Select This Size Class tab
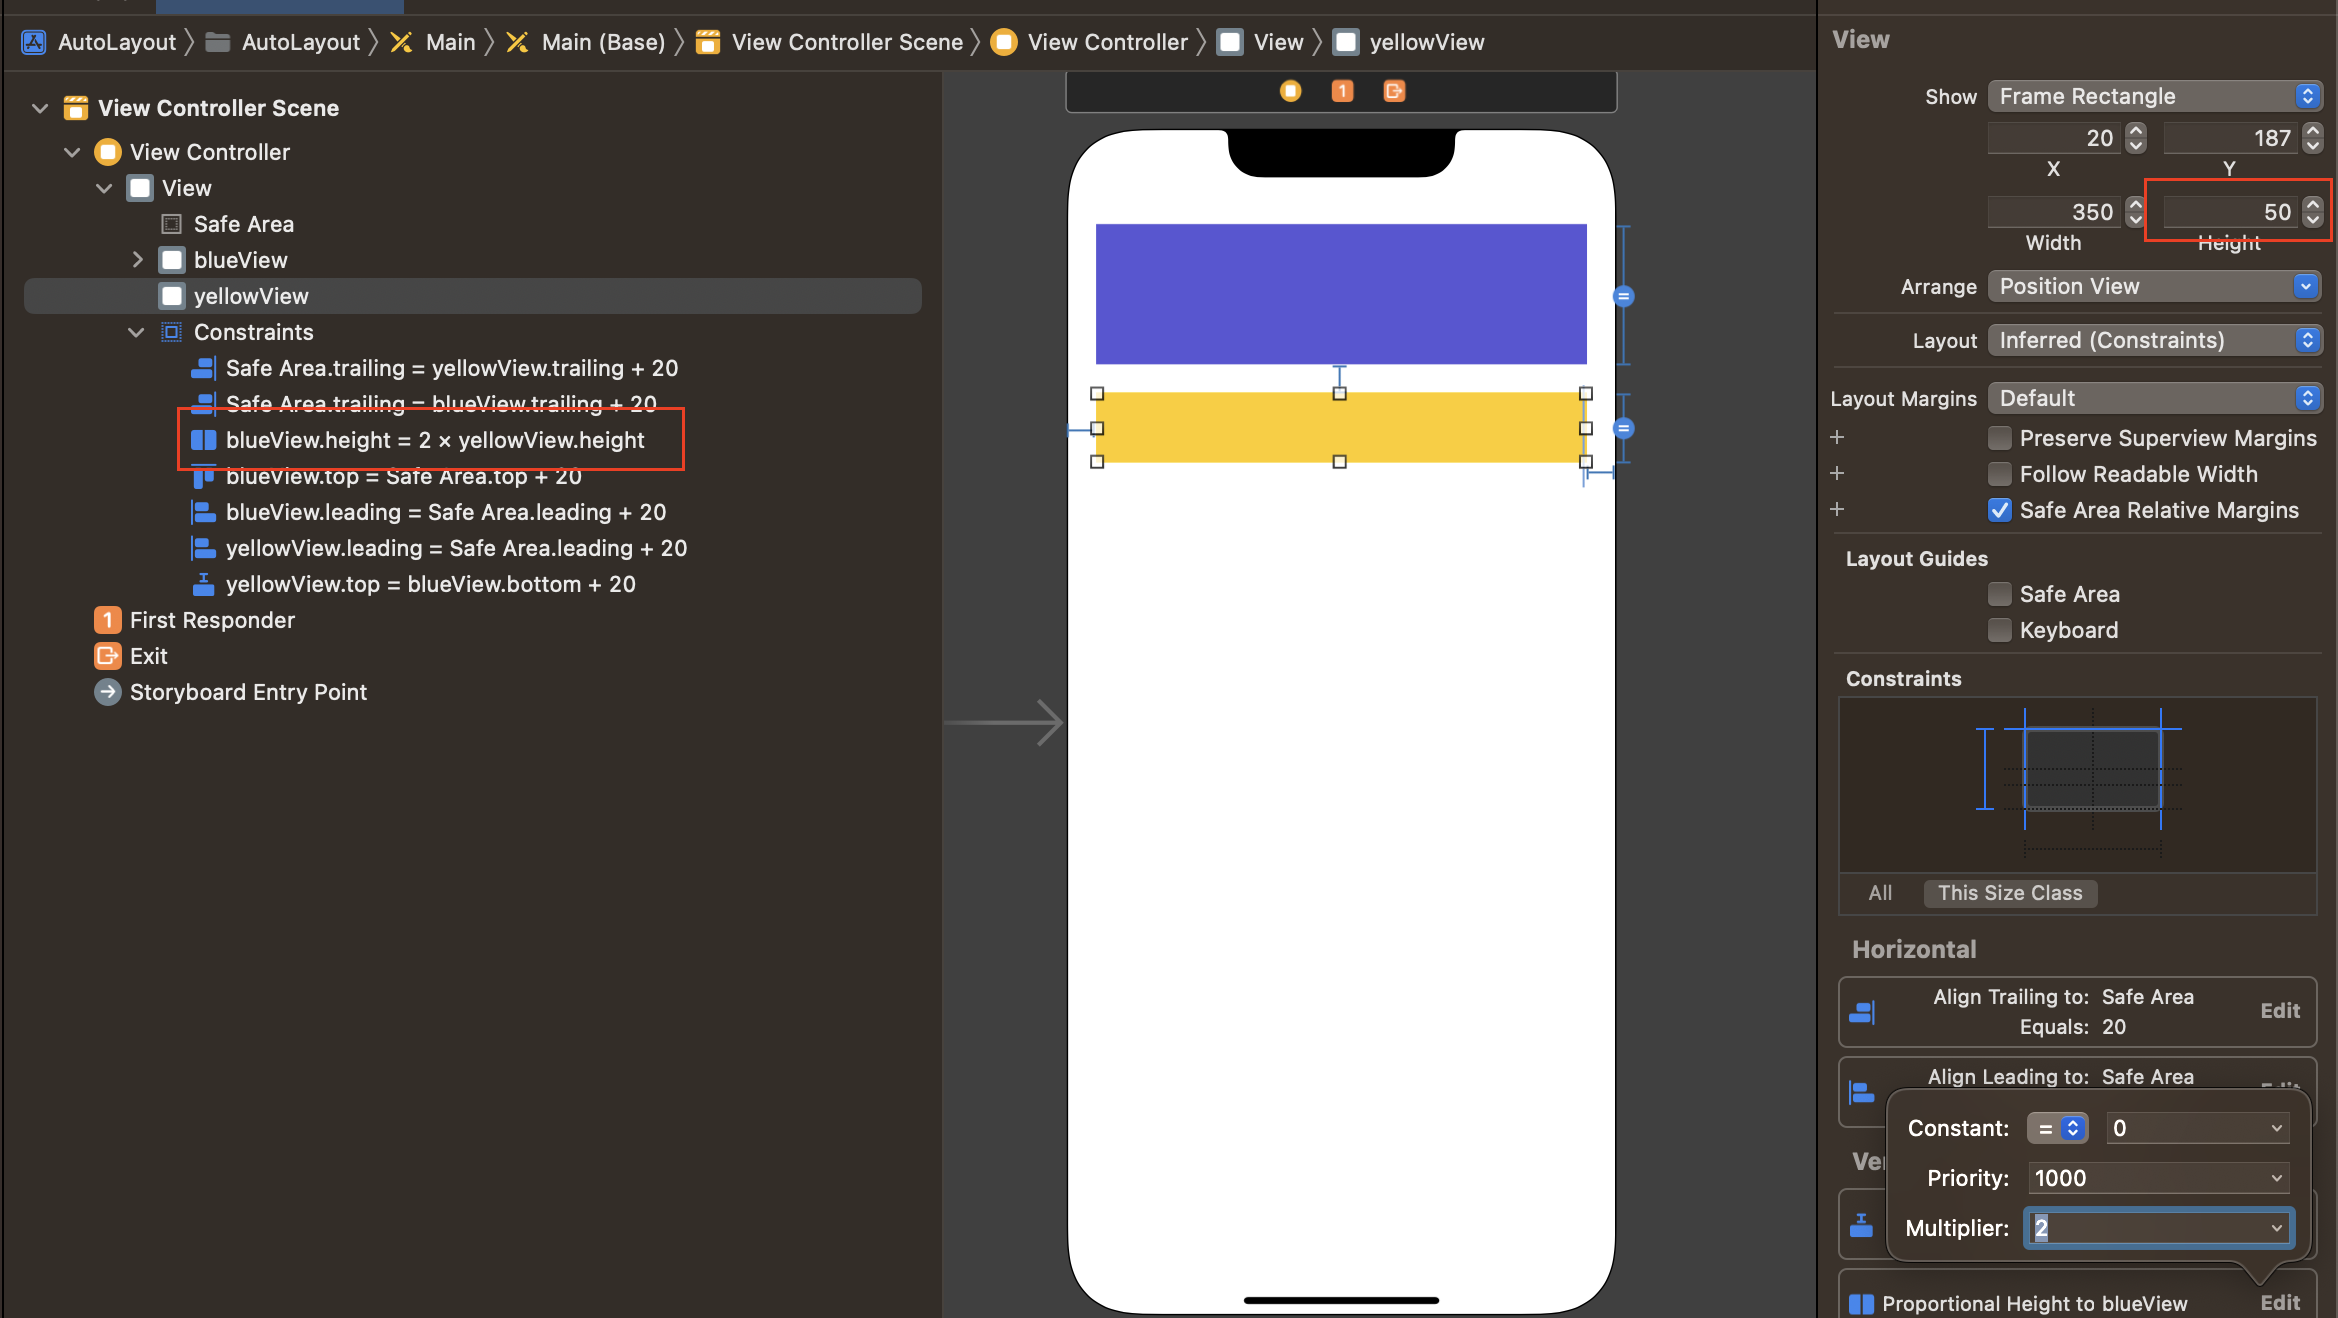Image resolution: width=2338 pixels, height=1318 pixels. 2010,893
